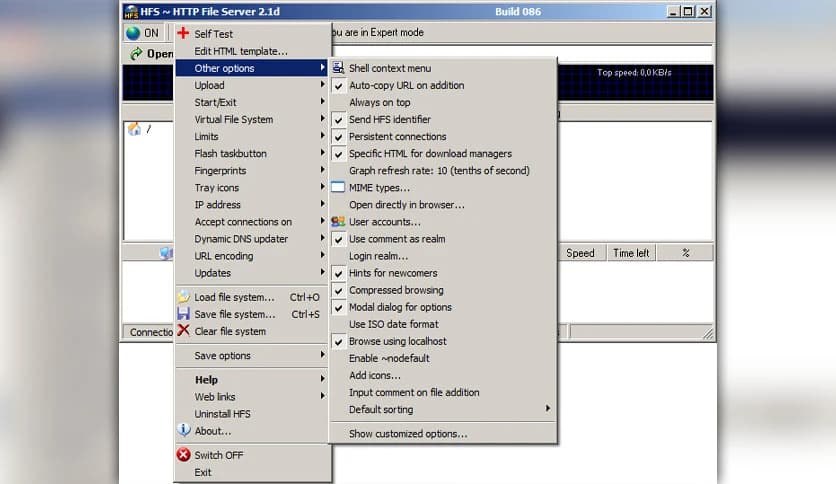836x484 pixels.
Task: Open the Web links submenu
Action: pyautogui.click(x=252, y=397)
